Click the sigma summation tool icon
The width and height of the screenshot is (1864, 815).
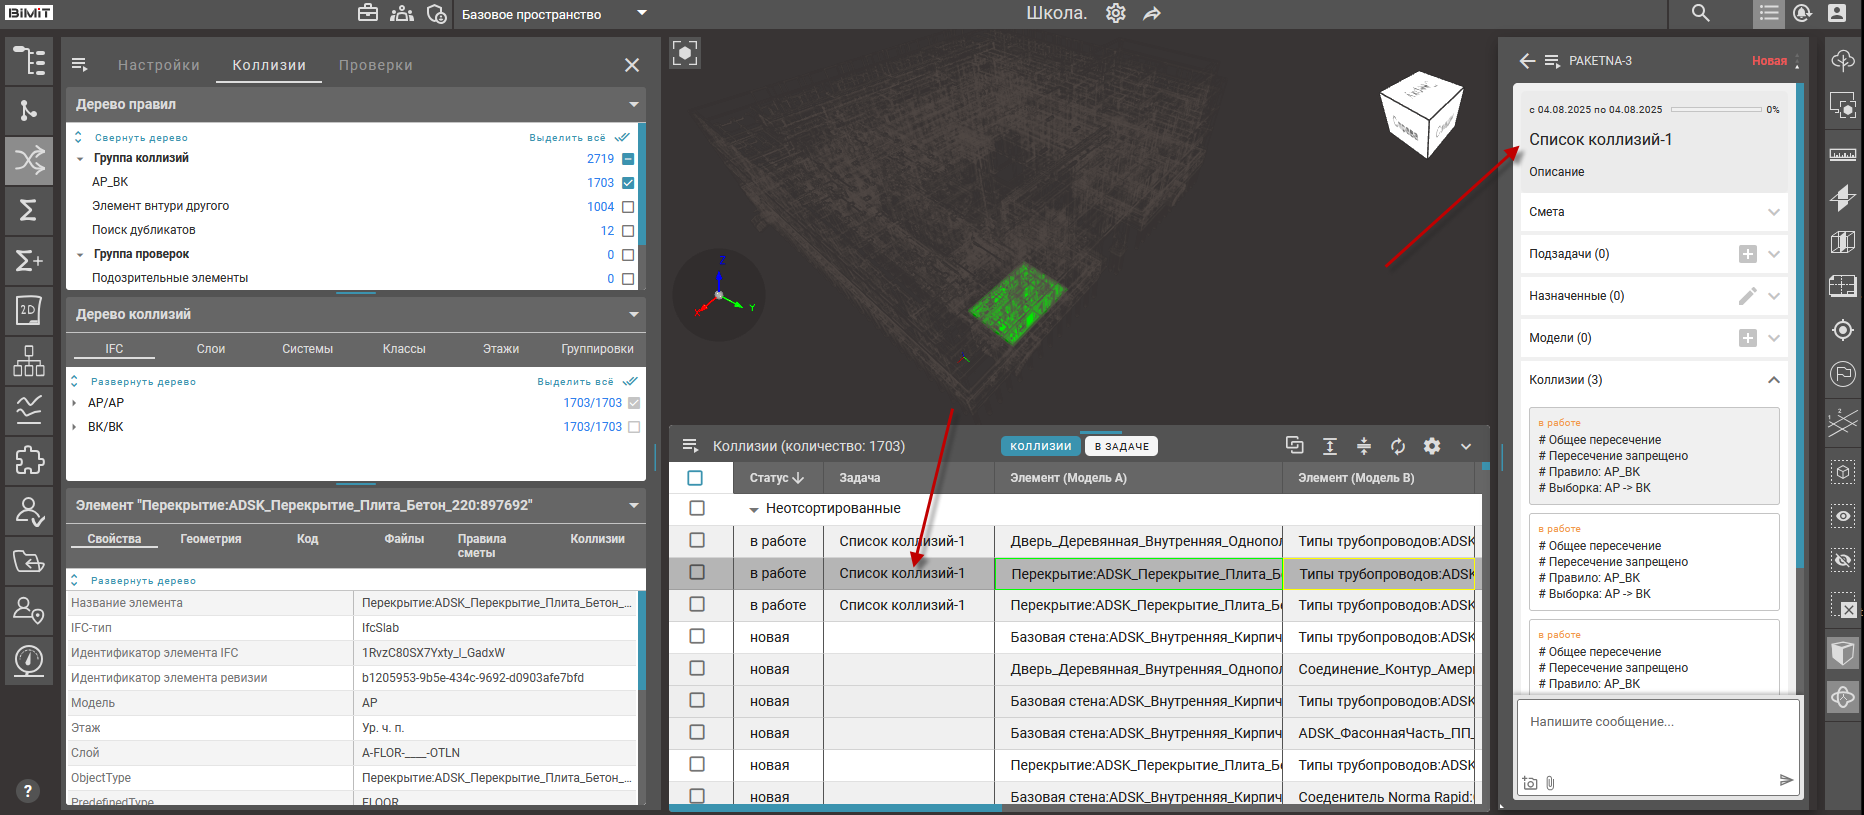click(29, 210)
